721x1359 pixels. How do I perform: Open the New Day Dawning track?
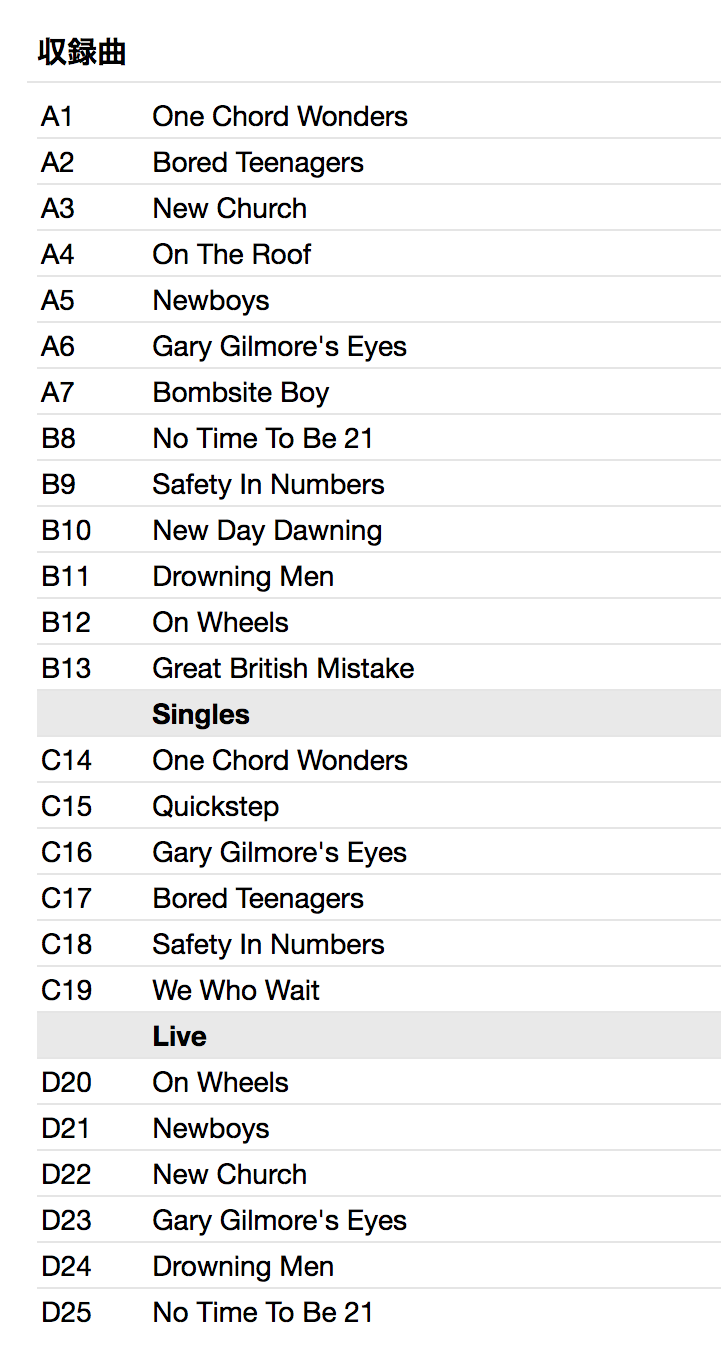pyautogui.click(x=267, y=531)
